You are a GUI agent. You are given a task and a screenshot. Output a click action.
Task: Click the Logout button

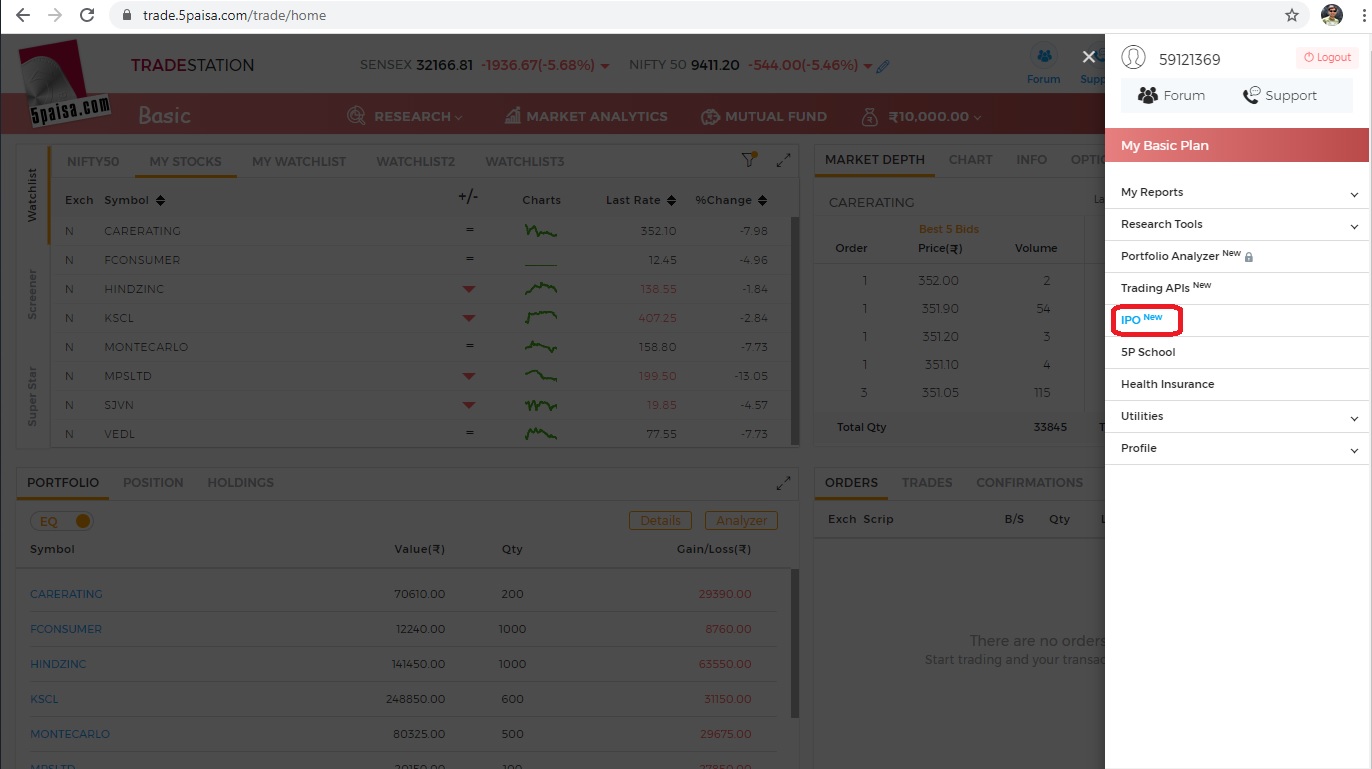(x=1328, y=58)
